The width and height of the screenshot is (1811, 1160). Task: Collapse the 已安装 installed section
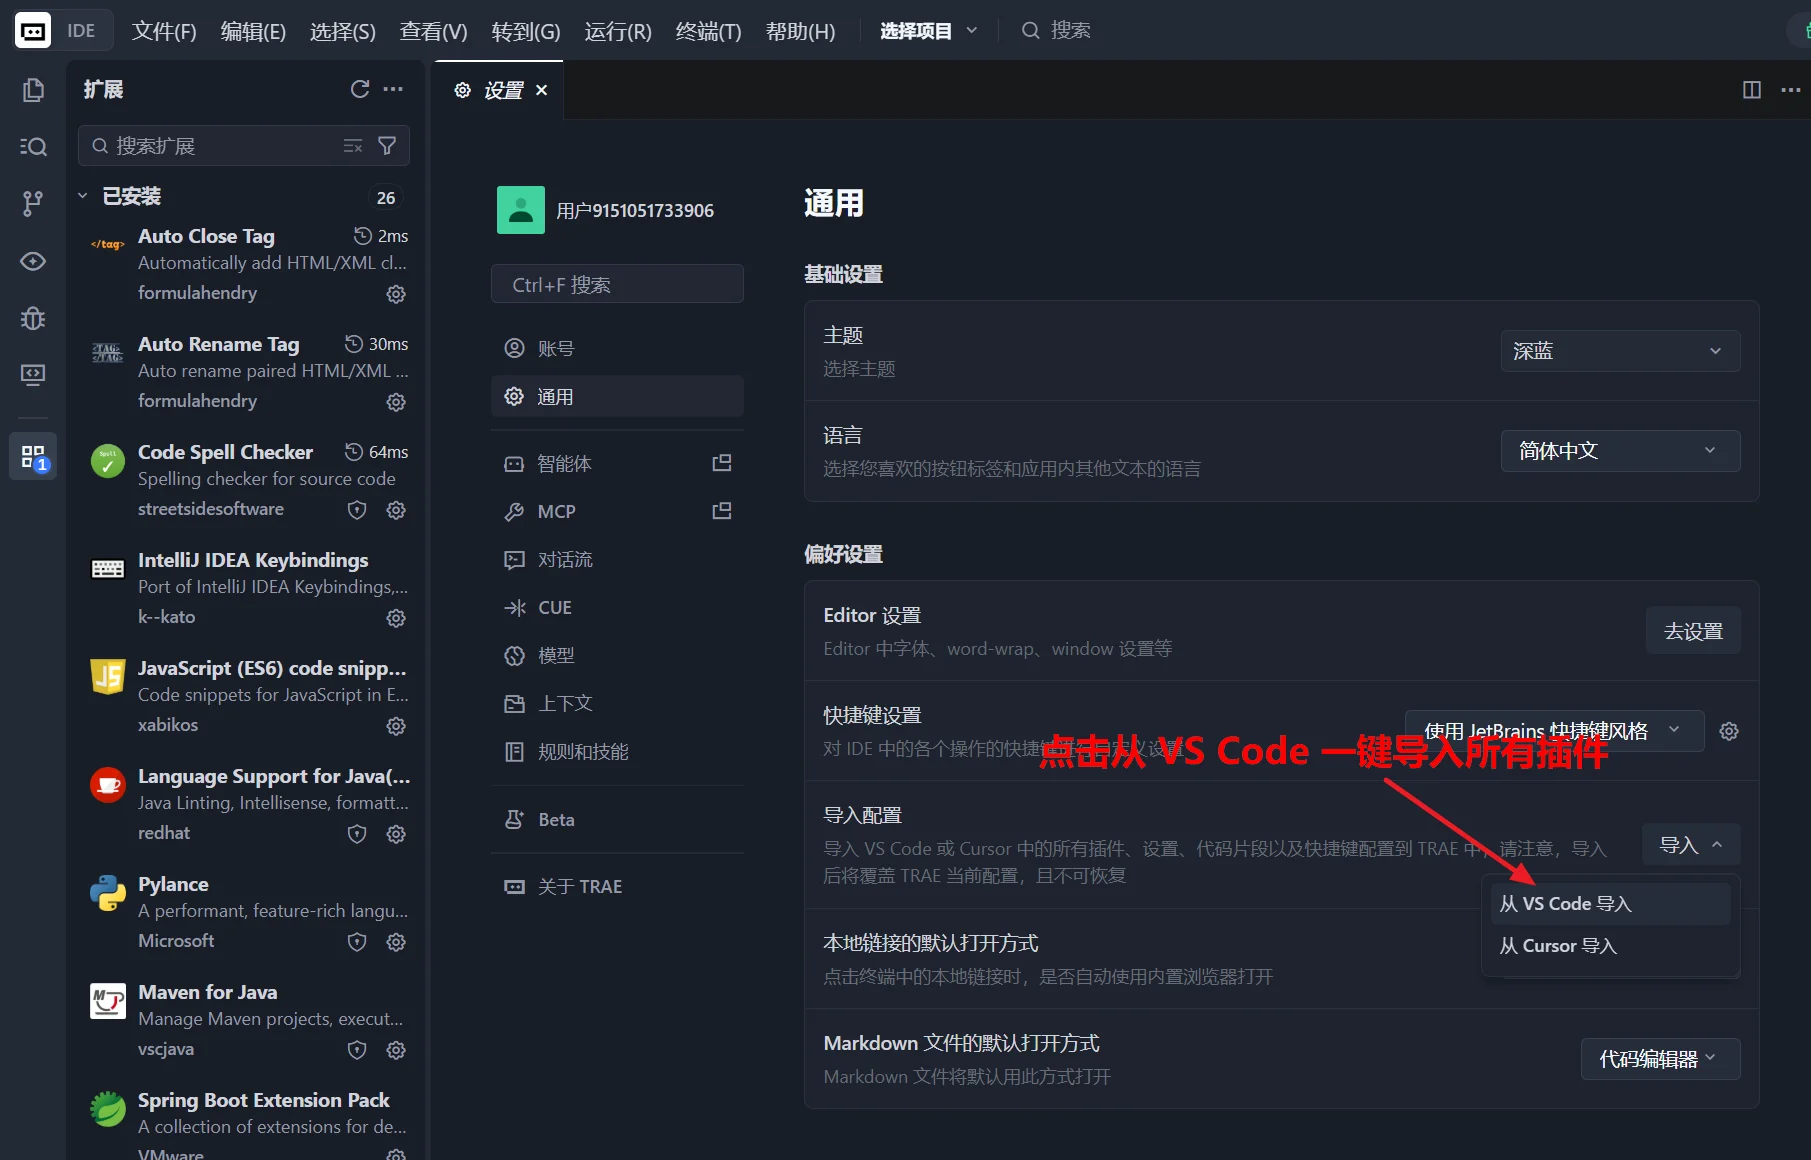(83, 196)
